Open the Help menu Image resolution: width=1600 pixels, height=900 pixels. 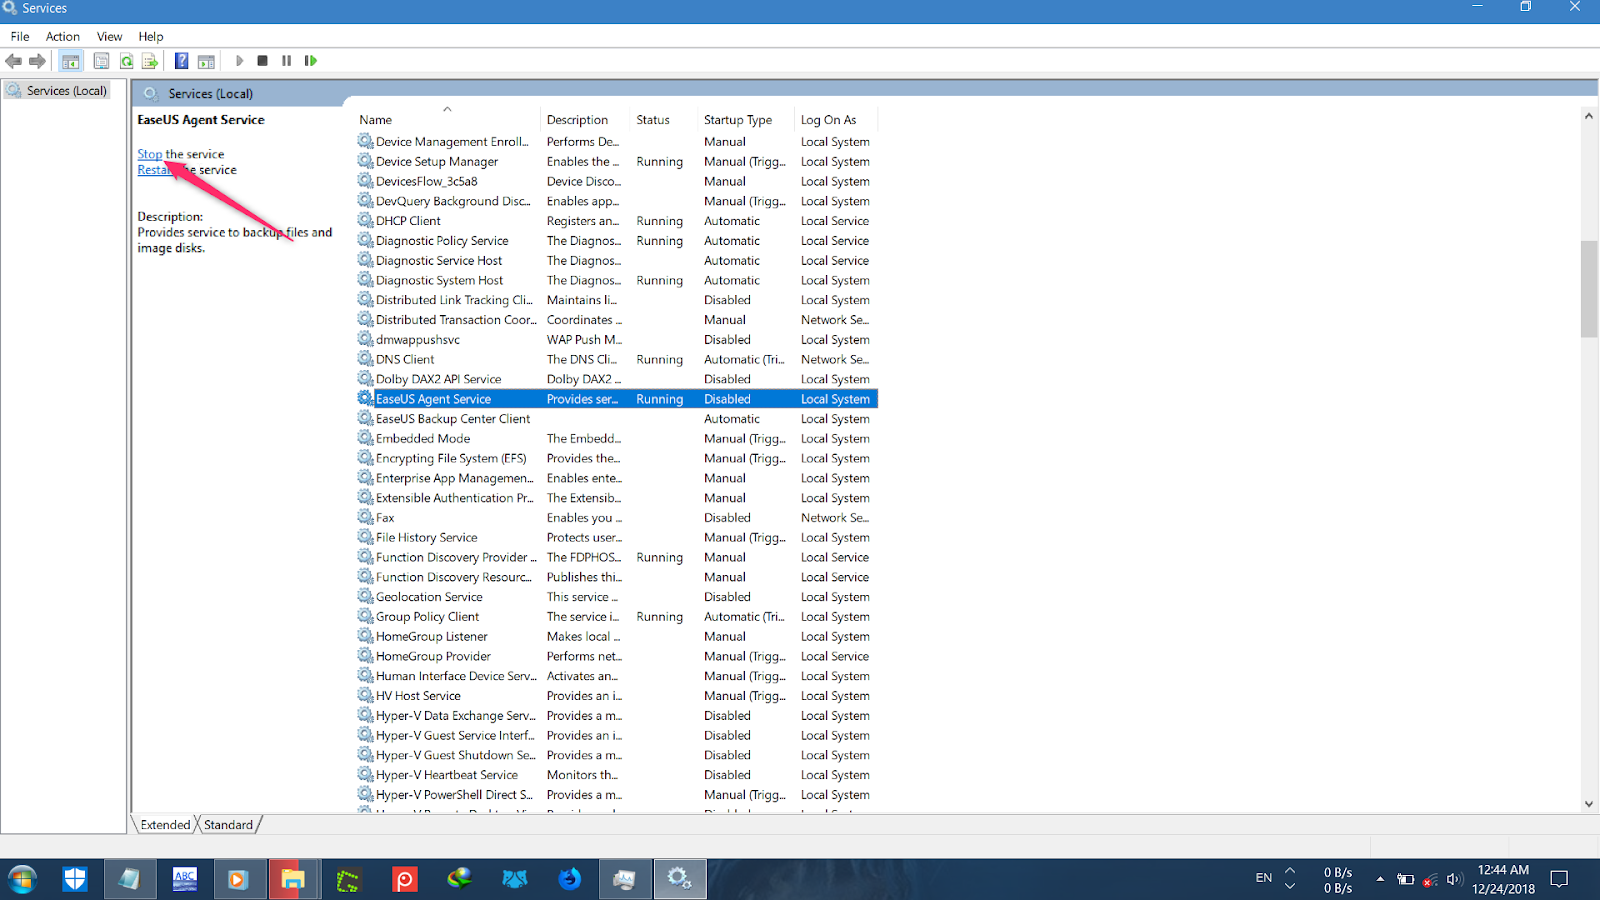click(x=151, y=37)
